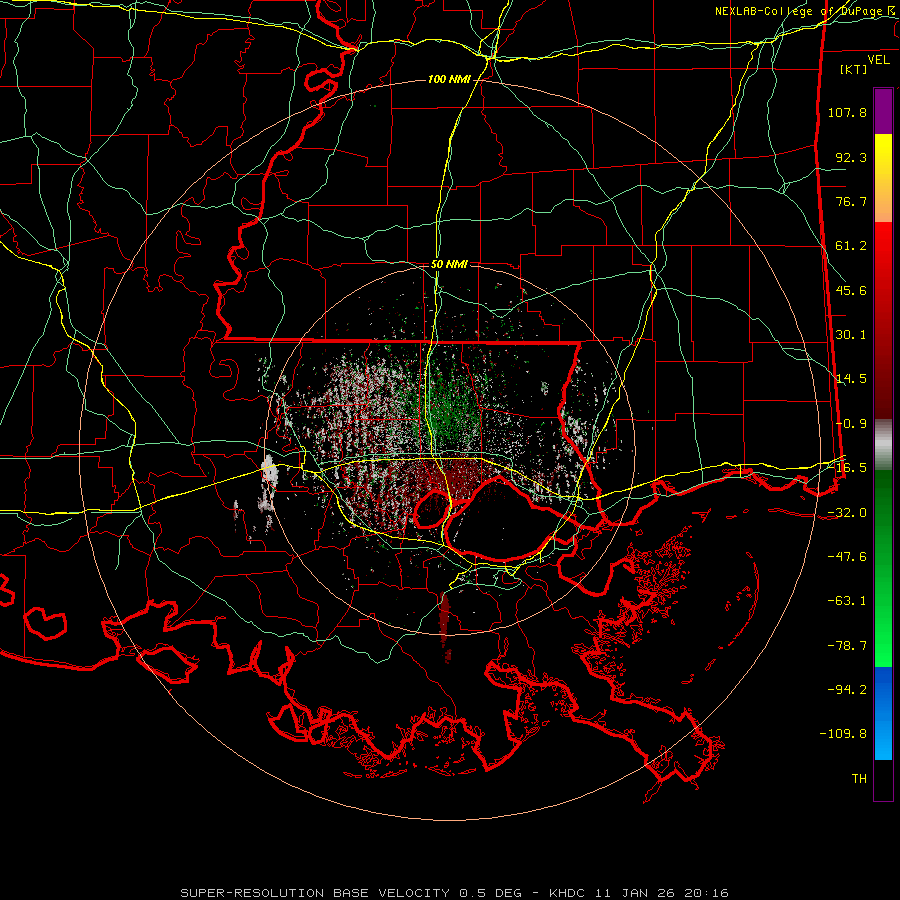The width and height of the screenshot is (900, 900).
Task: Select the -78.7 velocity scale value
Action: pyautogui.click(x=847, y=646)
